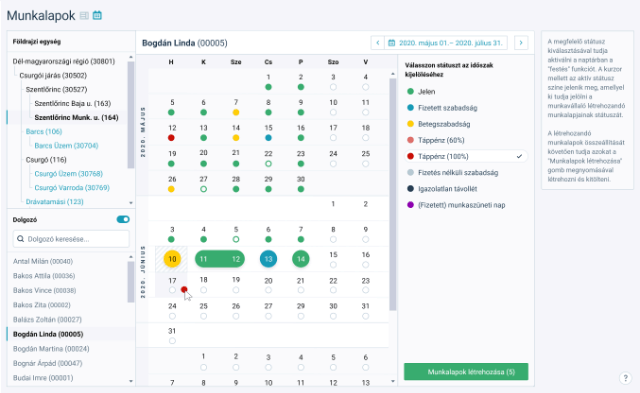Select employee Antal Milán (00040)
This screenshot has width=640, height=393.
pos(43,261)
